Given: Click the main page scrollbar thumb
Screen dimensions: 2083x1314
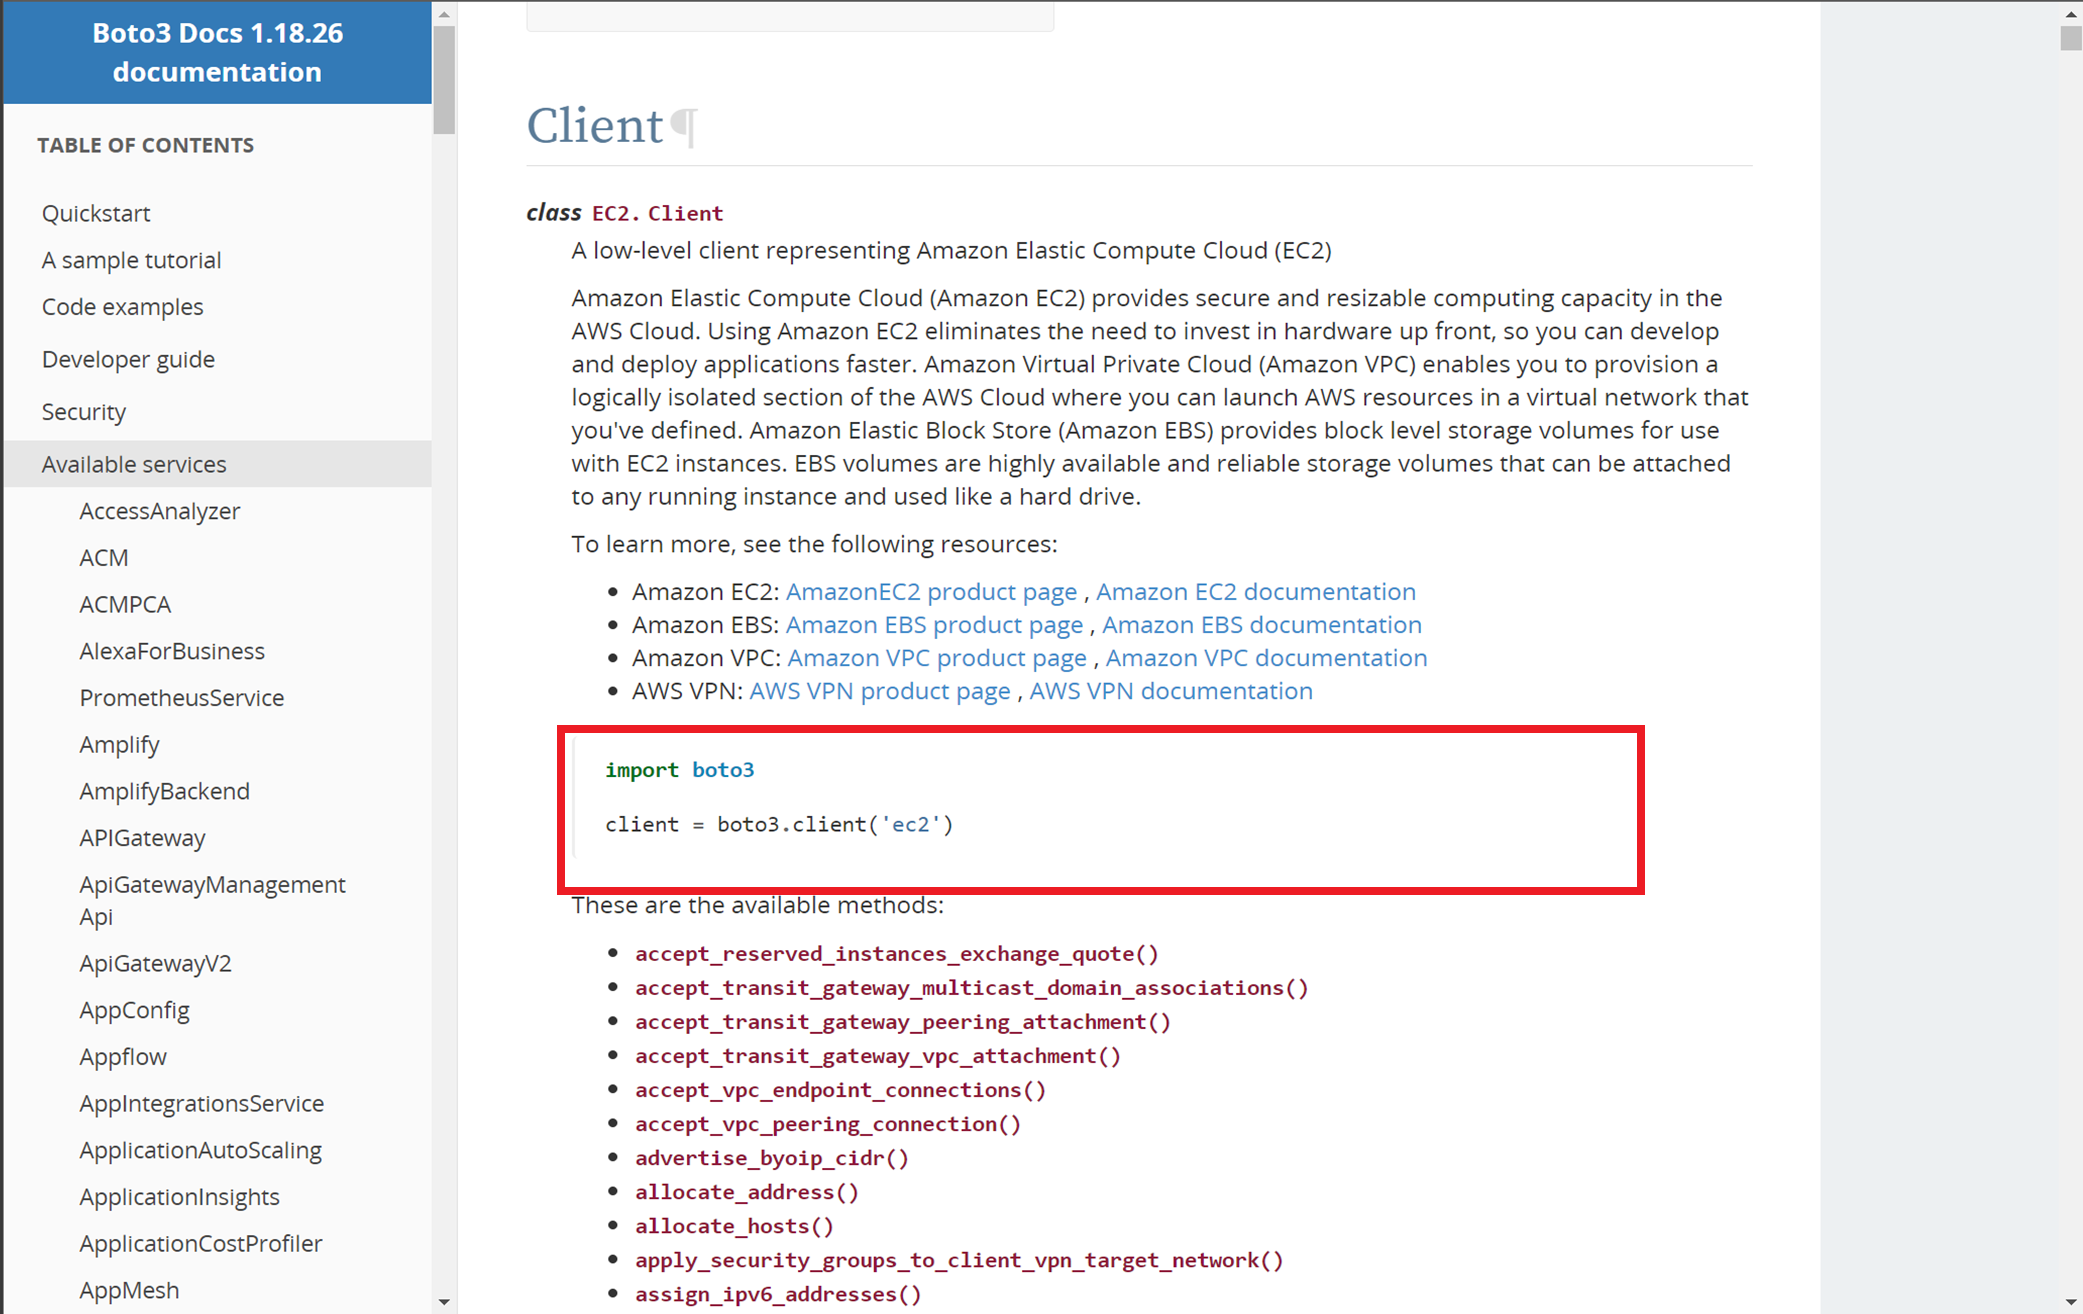Looking at the screenshot, I should pos(2070,38).
